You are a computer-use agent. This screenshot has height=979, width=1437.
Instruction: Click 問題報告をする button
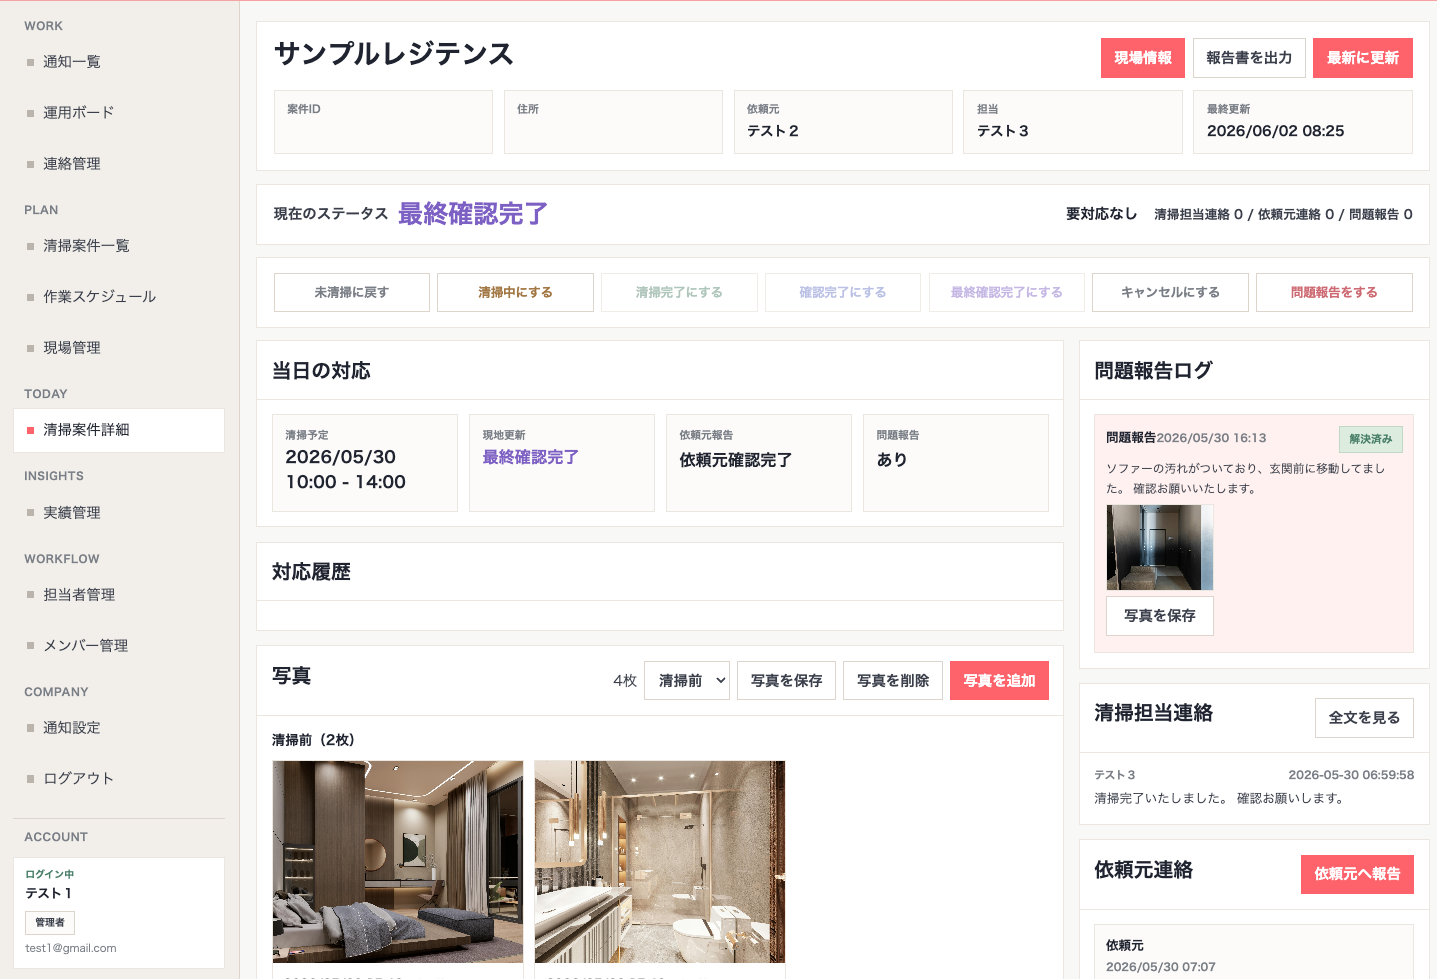click(1334, 293)
